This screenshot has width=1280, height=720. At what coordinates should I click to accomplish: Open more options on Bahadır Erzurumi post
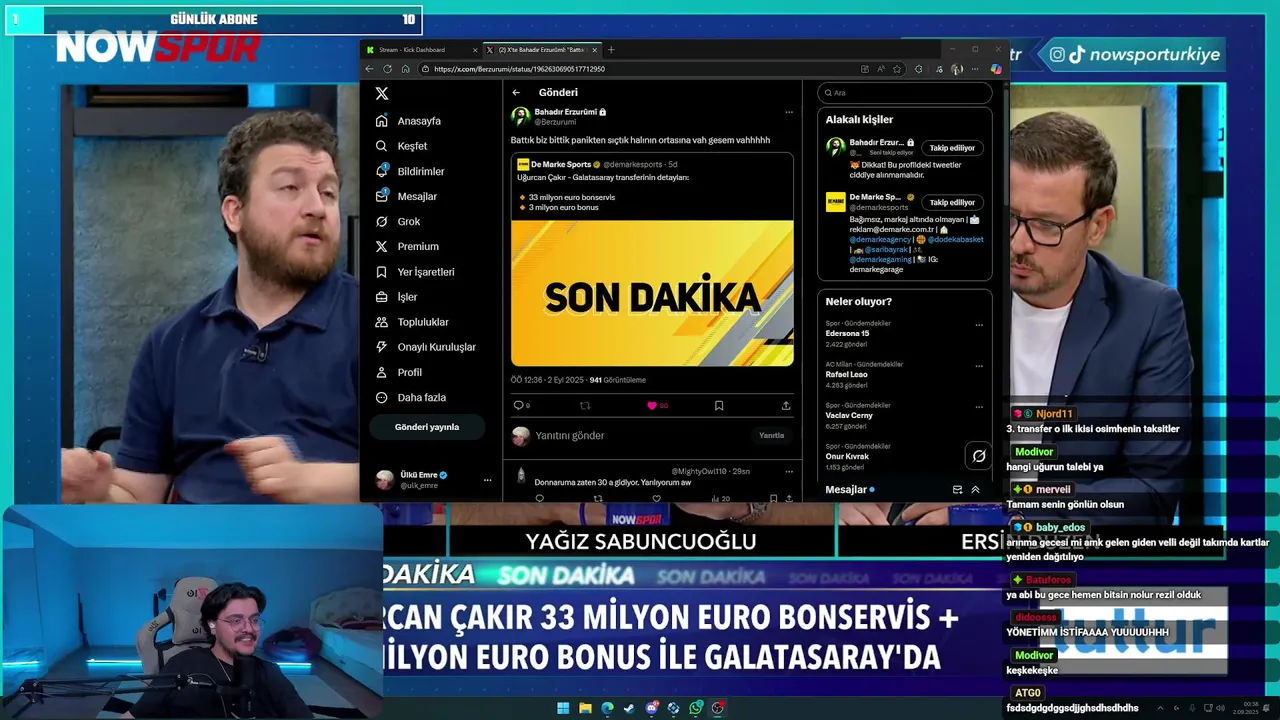click(x=789, y=112)
